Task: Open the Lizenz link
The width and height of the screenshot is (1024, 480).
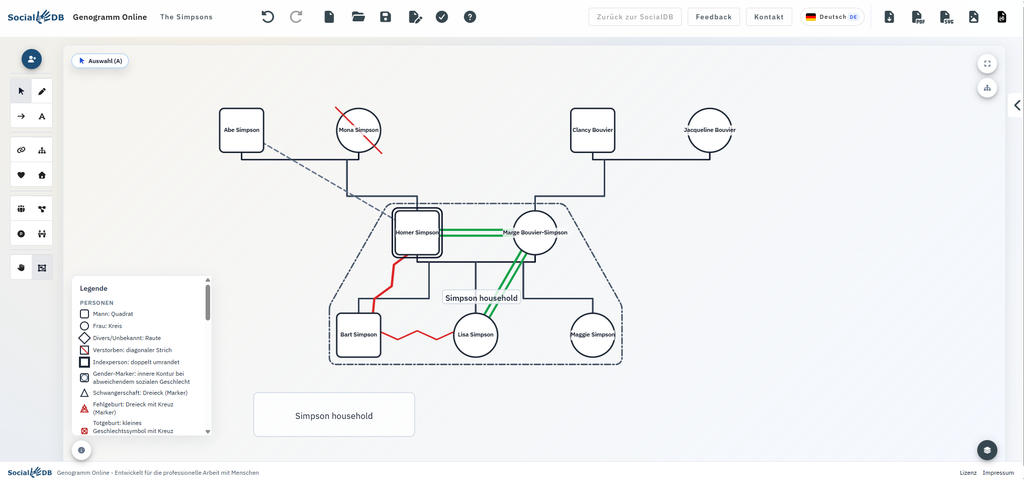Action: click(x=968, y=472)
